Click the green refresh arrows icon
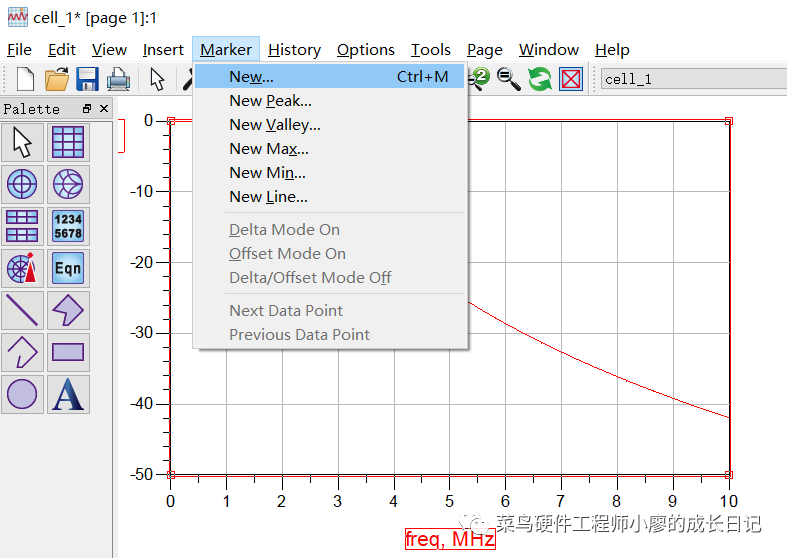The height and width of the screenshot is (558, 787). click(540, 79)
